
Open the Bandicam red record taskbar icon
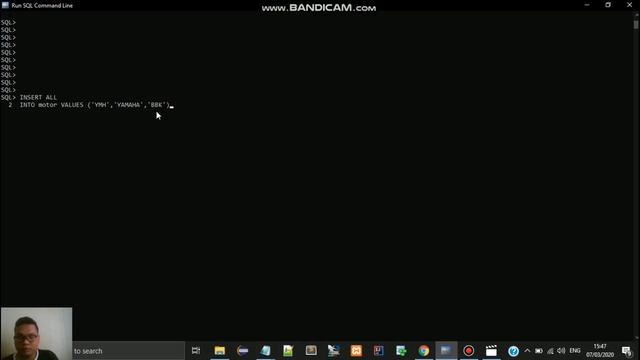[469, 351]
